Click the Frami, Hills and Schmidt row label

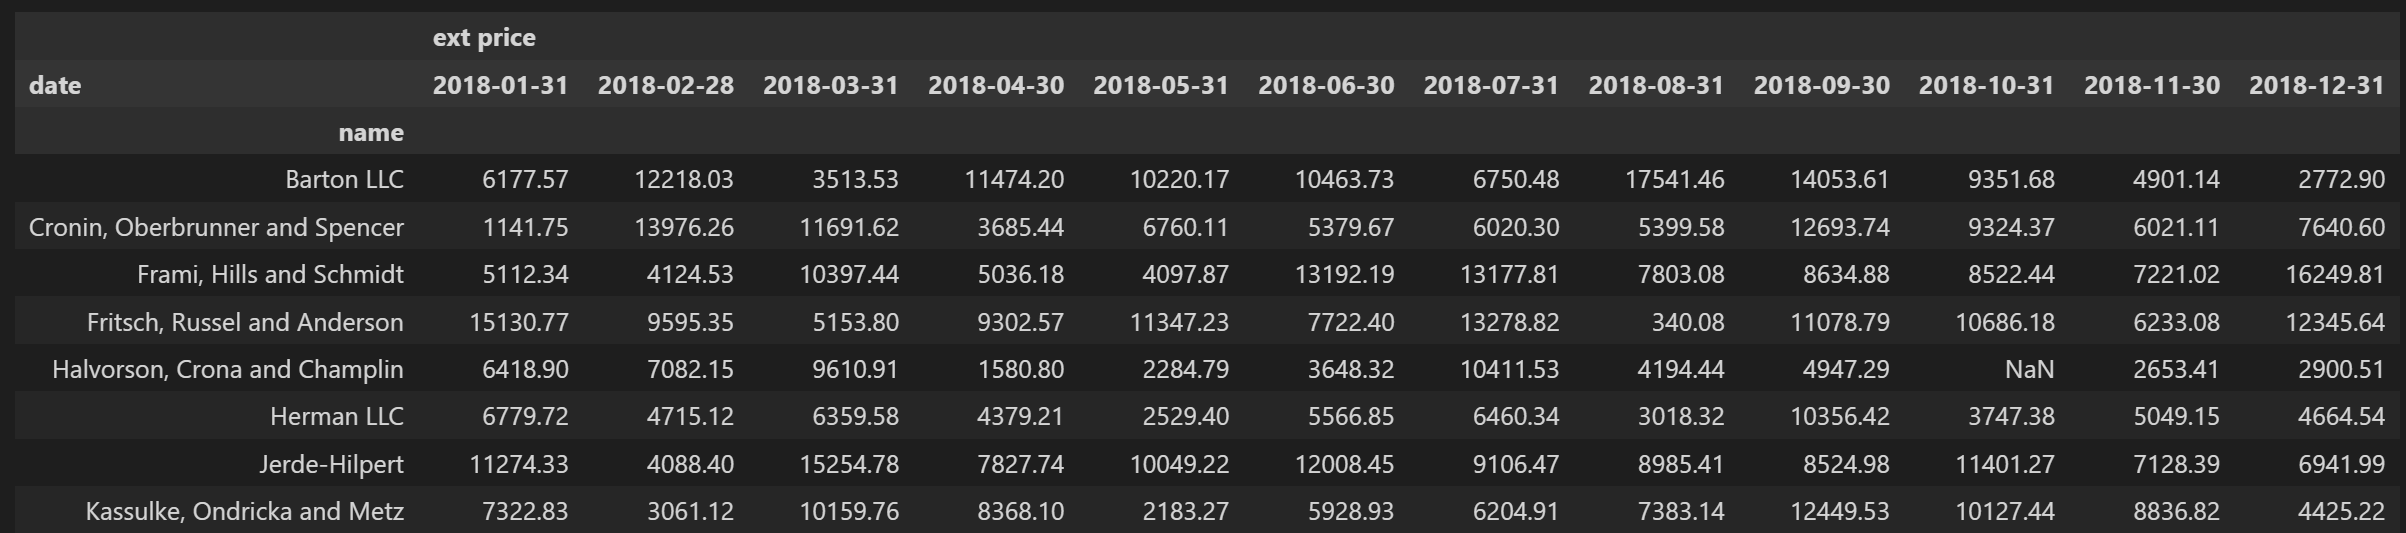tap(270, 275)
